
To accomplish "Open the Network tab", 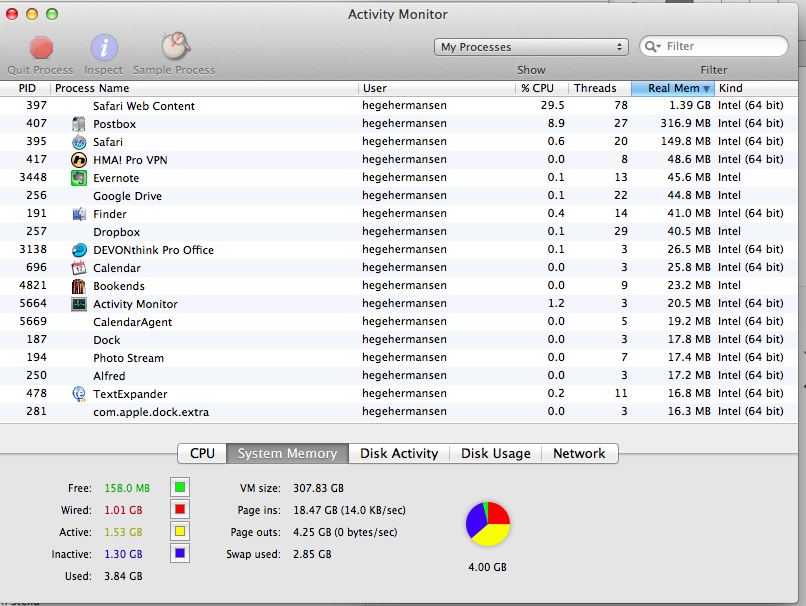I will (x=579, y=453).
